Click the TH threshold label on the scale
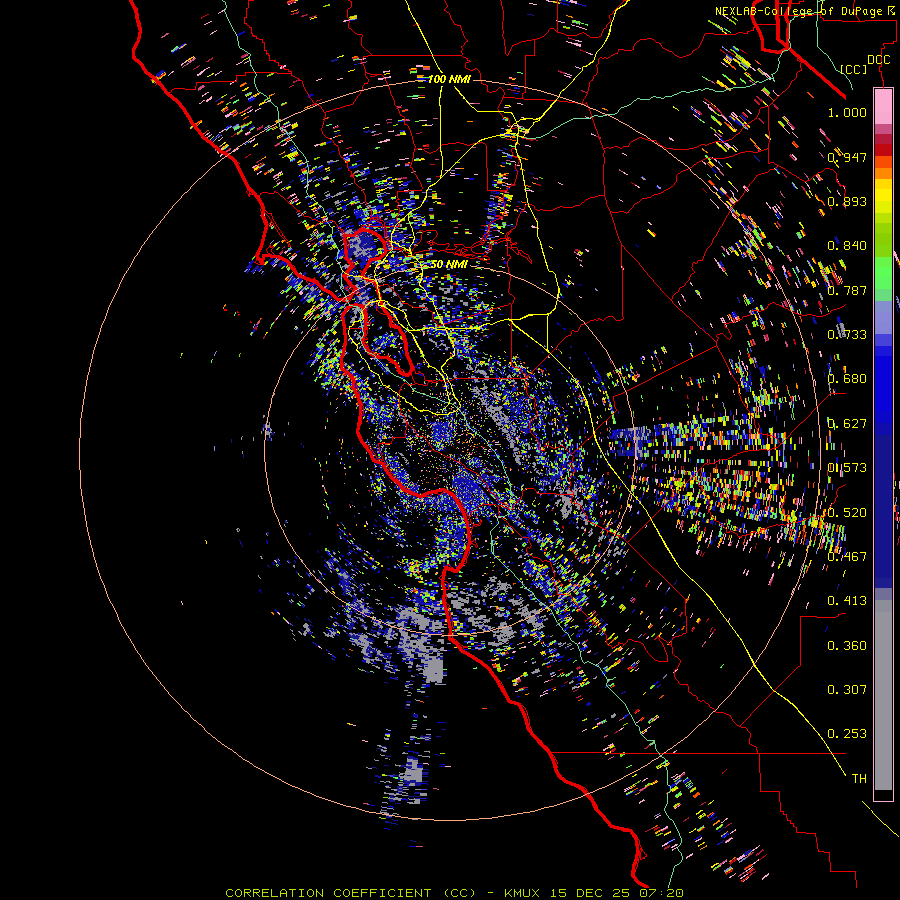Viewport: 900px width, 900px height. point(859,779)
